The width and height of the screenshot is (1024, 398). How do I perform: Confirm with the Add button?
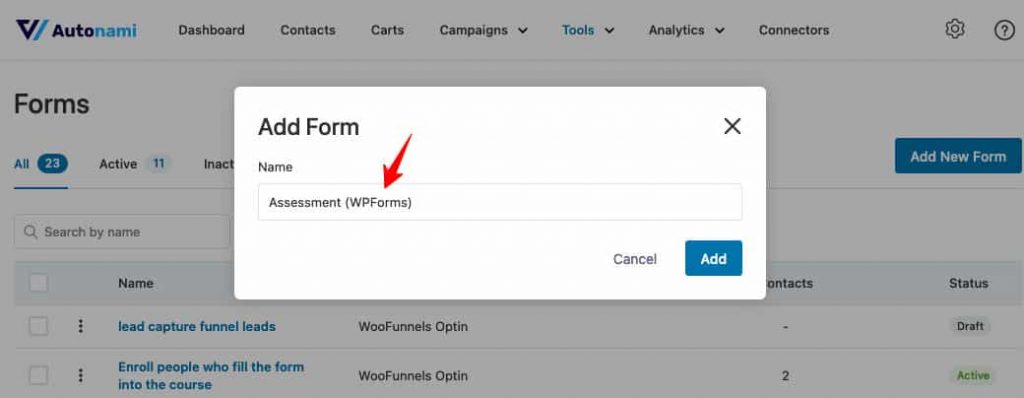click(713, 258)
